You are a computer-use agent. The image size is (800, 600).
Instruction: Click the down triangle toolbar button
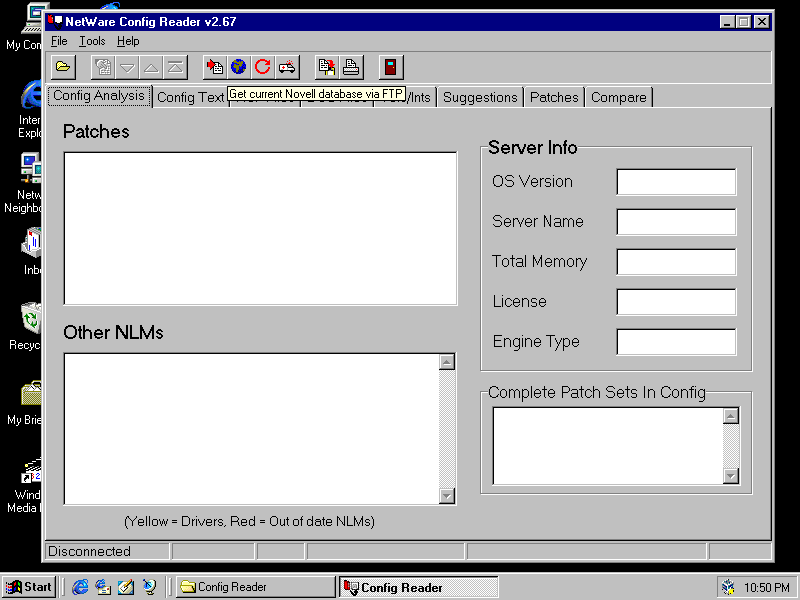[127, 67]
